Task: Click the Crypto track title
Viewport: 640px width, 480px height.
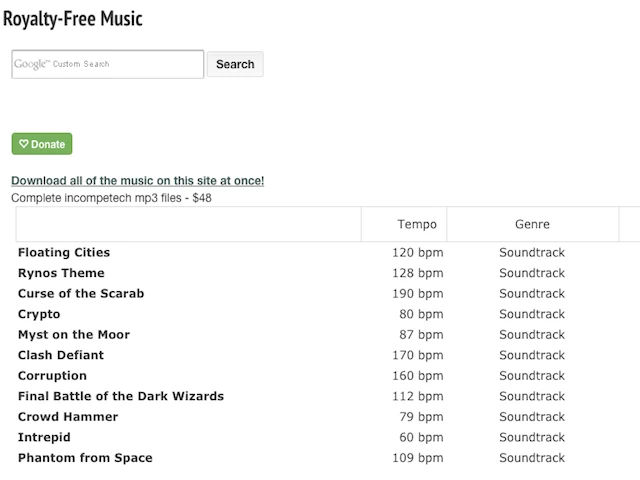Action: [39, 314]
